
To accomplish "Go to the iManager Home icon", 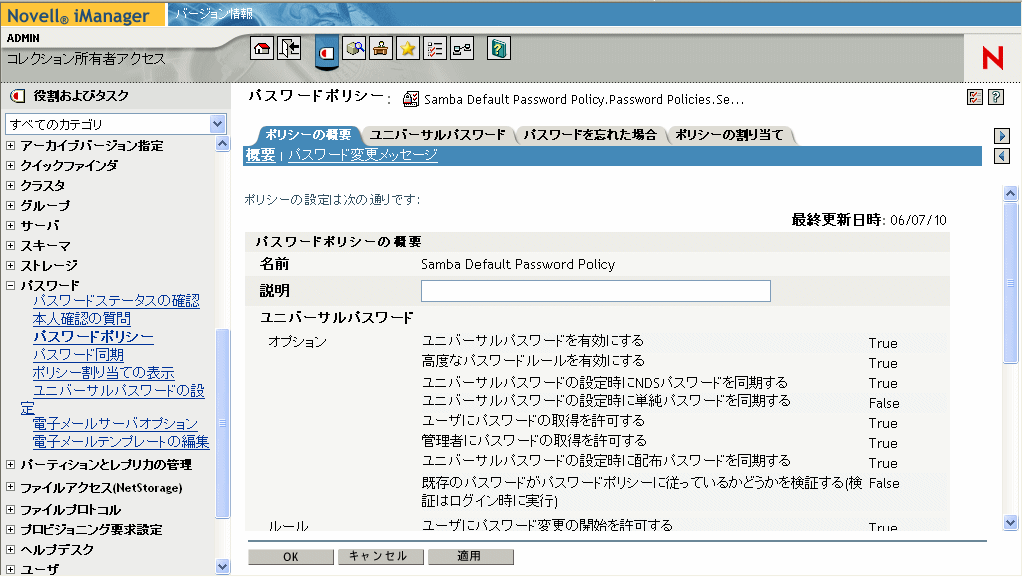I will pyautogui.click(x=262, y=48).
